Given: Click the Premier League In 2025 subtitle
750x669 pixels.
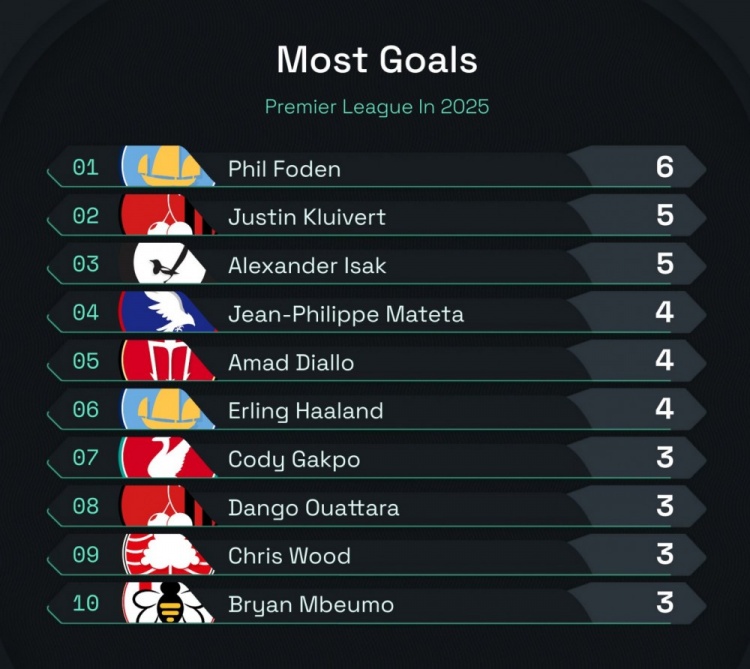Looking at the screenshot, I should [376, 106].
